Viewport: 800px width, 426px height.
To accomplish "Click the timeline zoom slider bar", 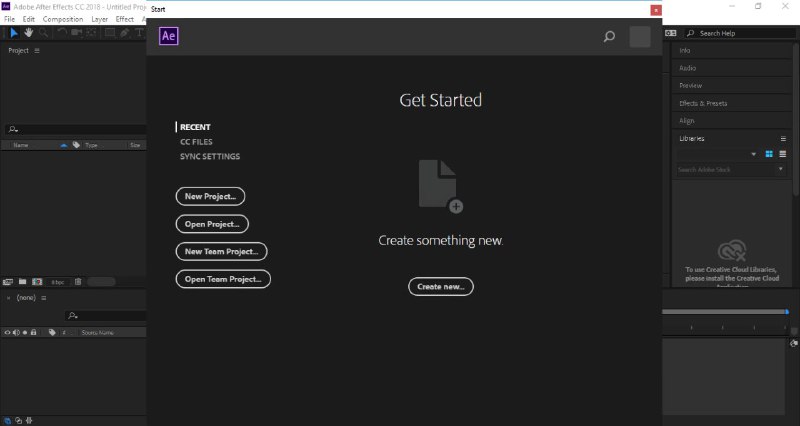I will click(724, 311).
